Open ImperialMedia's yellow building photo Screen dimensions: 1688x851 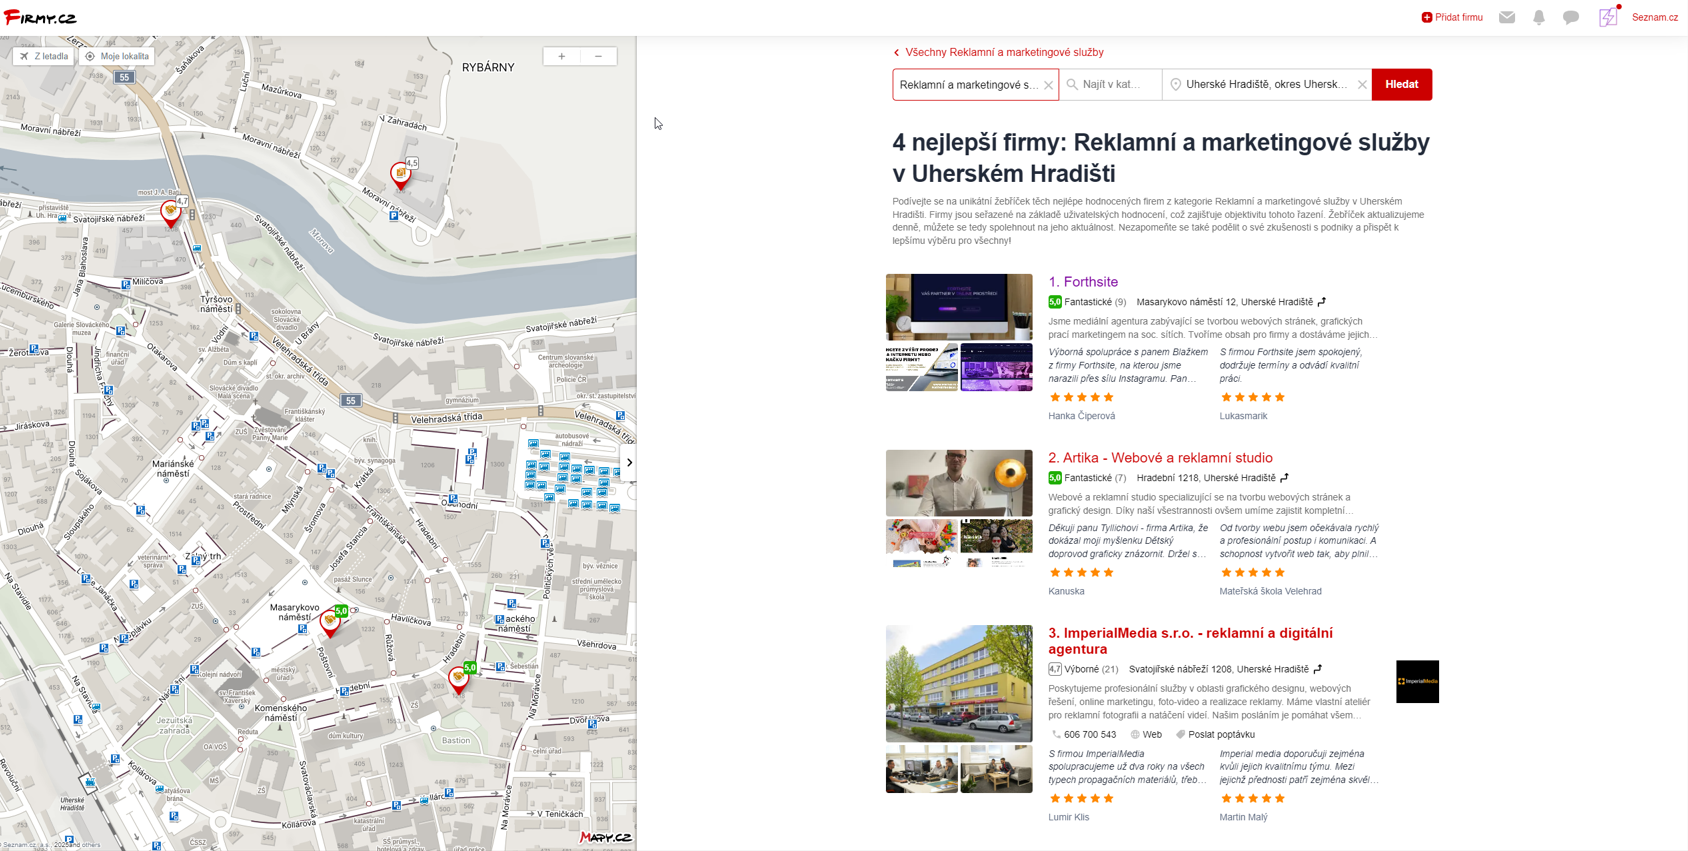click(x=959, y=684)
